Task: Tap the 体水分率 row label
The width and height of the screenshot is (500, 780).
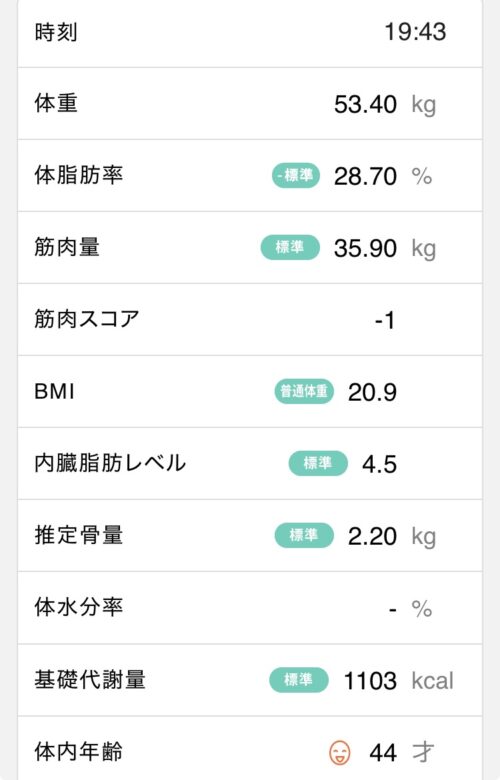Action: pos(79,607)
